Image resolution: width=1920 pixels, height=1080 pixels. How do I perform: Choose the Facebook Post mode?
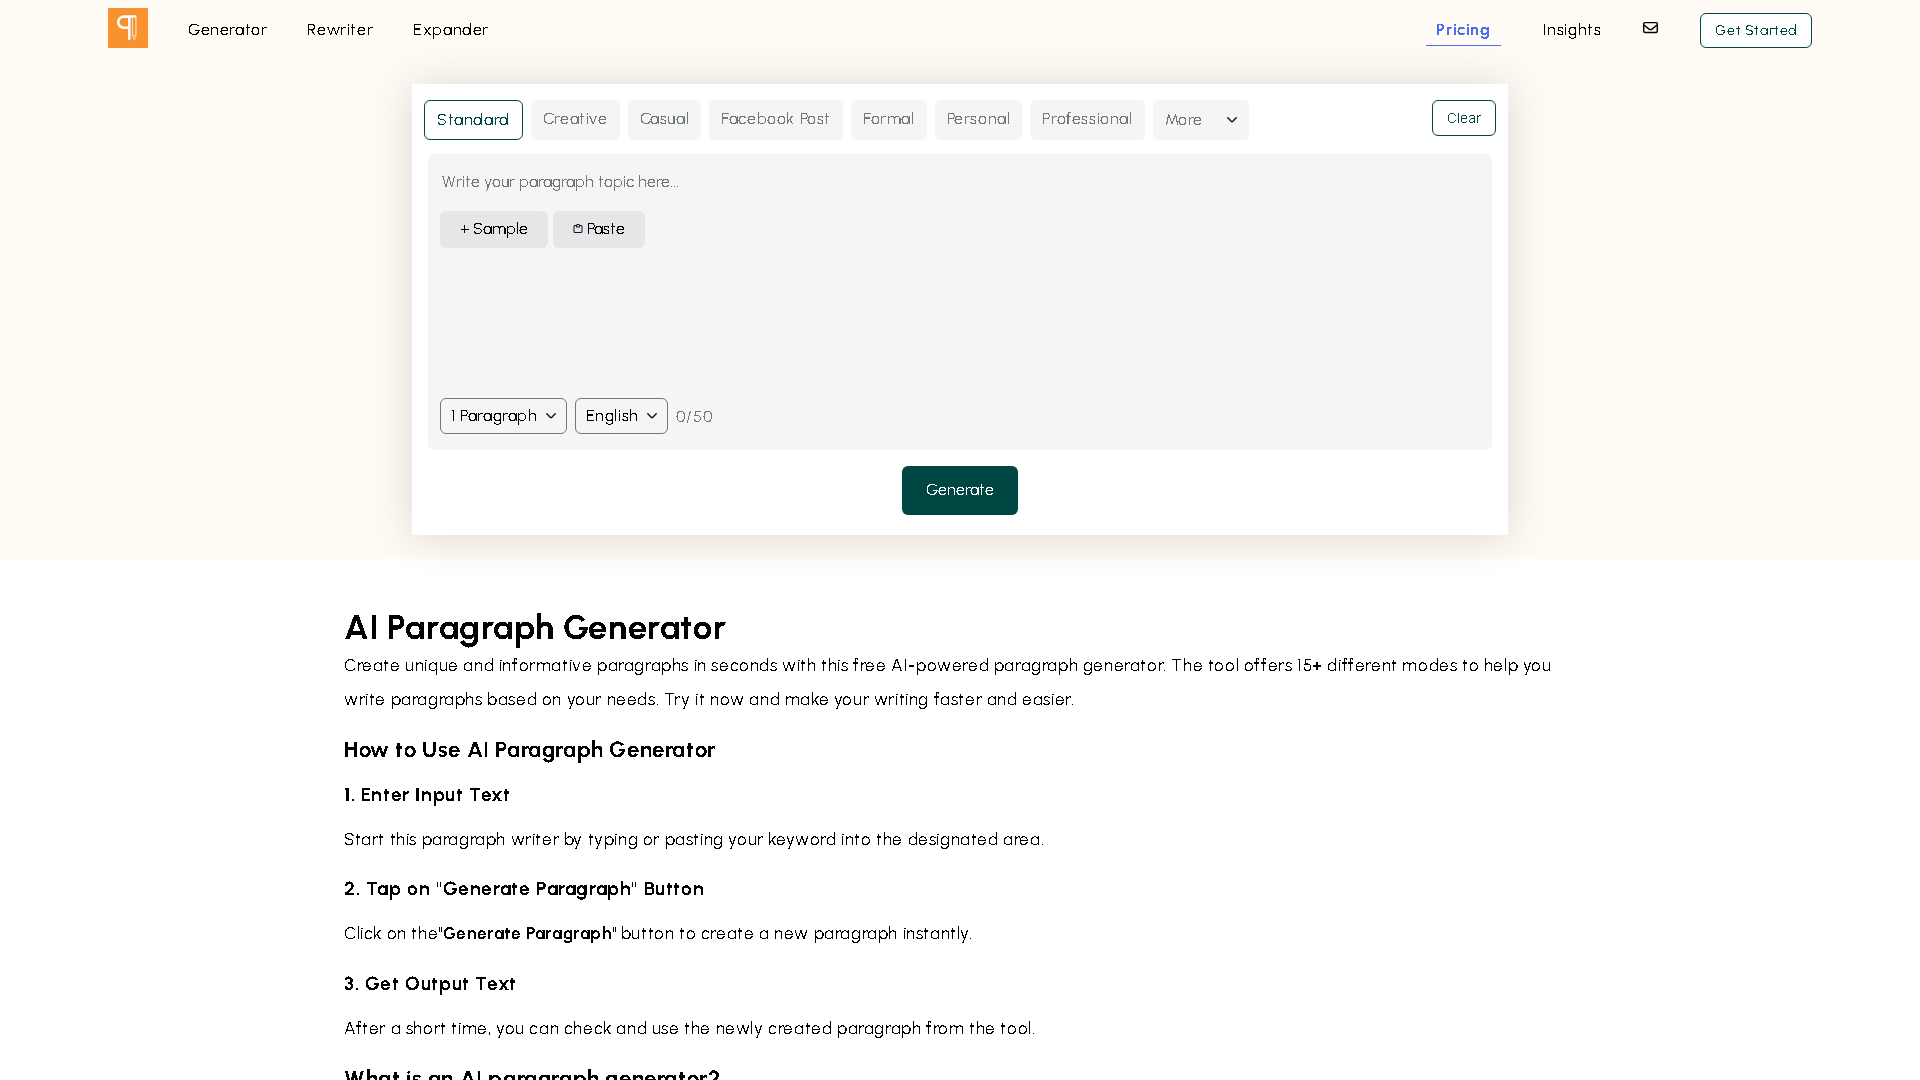pos(776,119)
